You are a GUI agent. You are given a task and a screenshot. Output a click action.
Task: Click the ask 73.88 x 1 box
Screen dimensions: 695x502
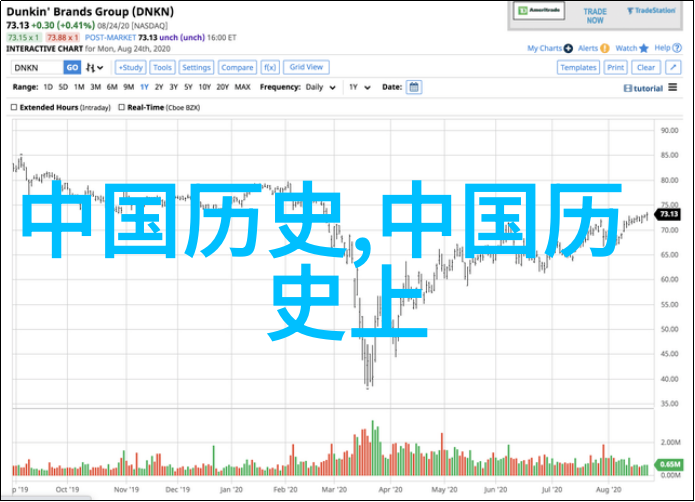click(63, 38)
